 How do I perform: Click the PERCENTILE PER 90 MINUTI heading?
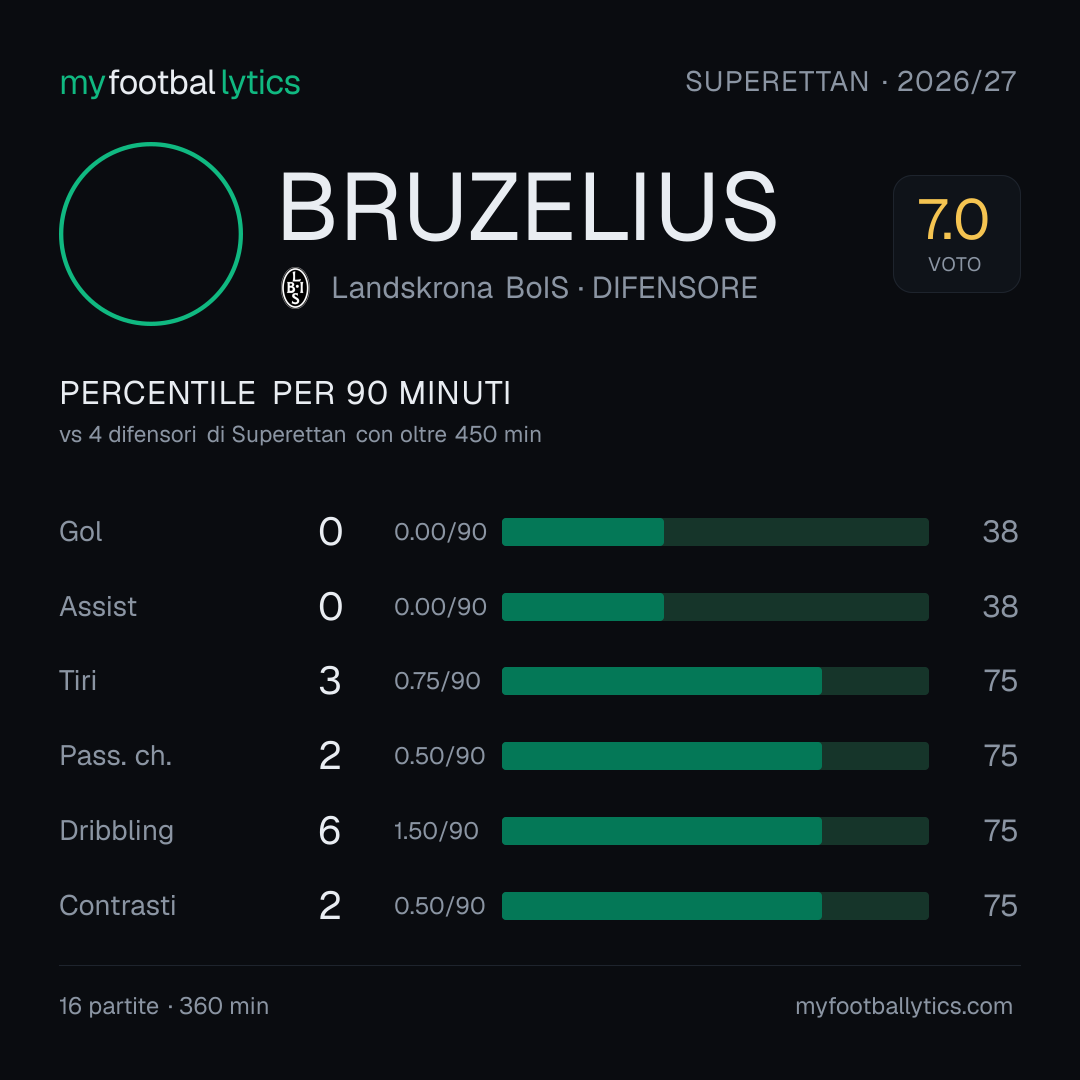(x=285, y=393)
